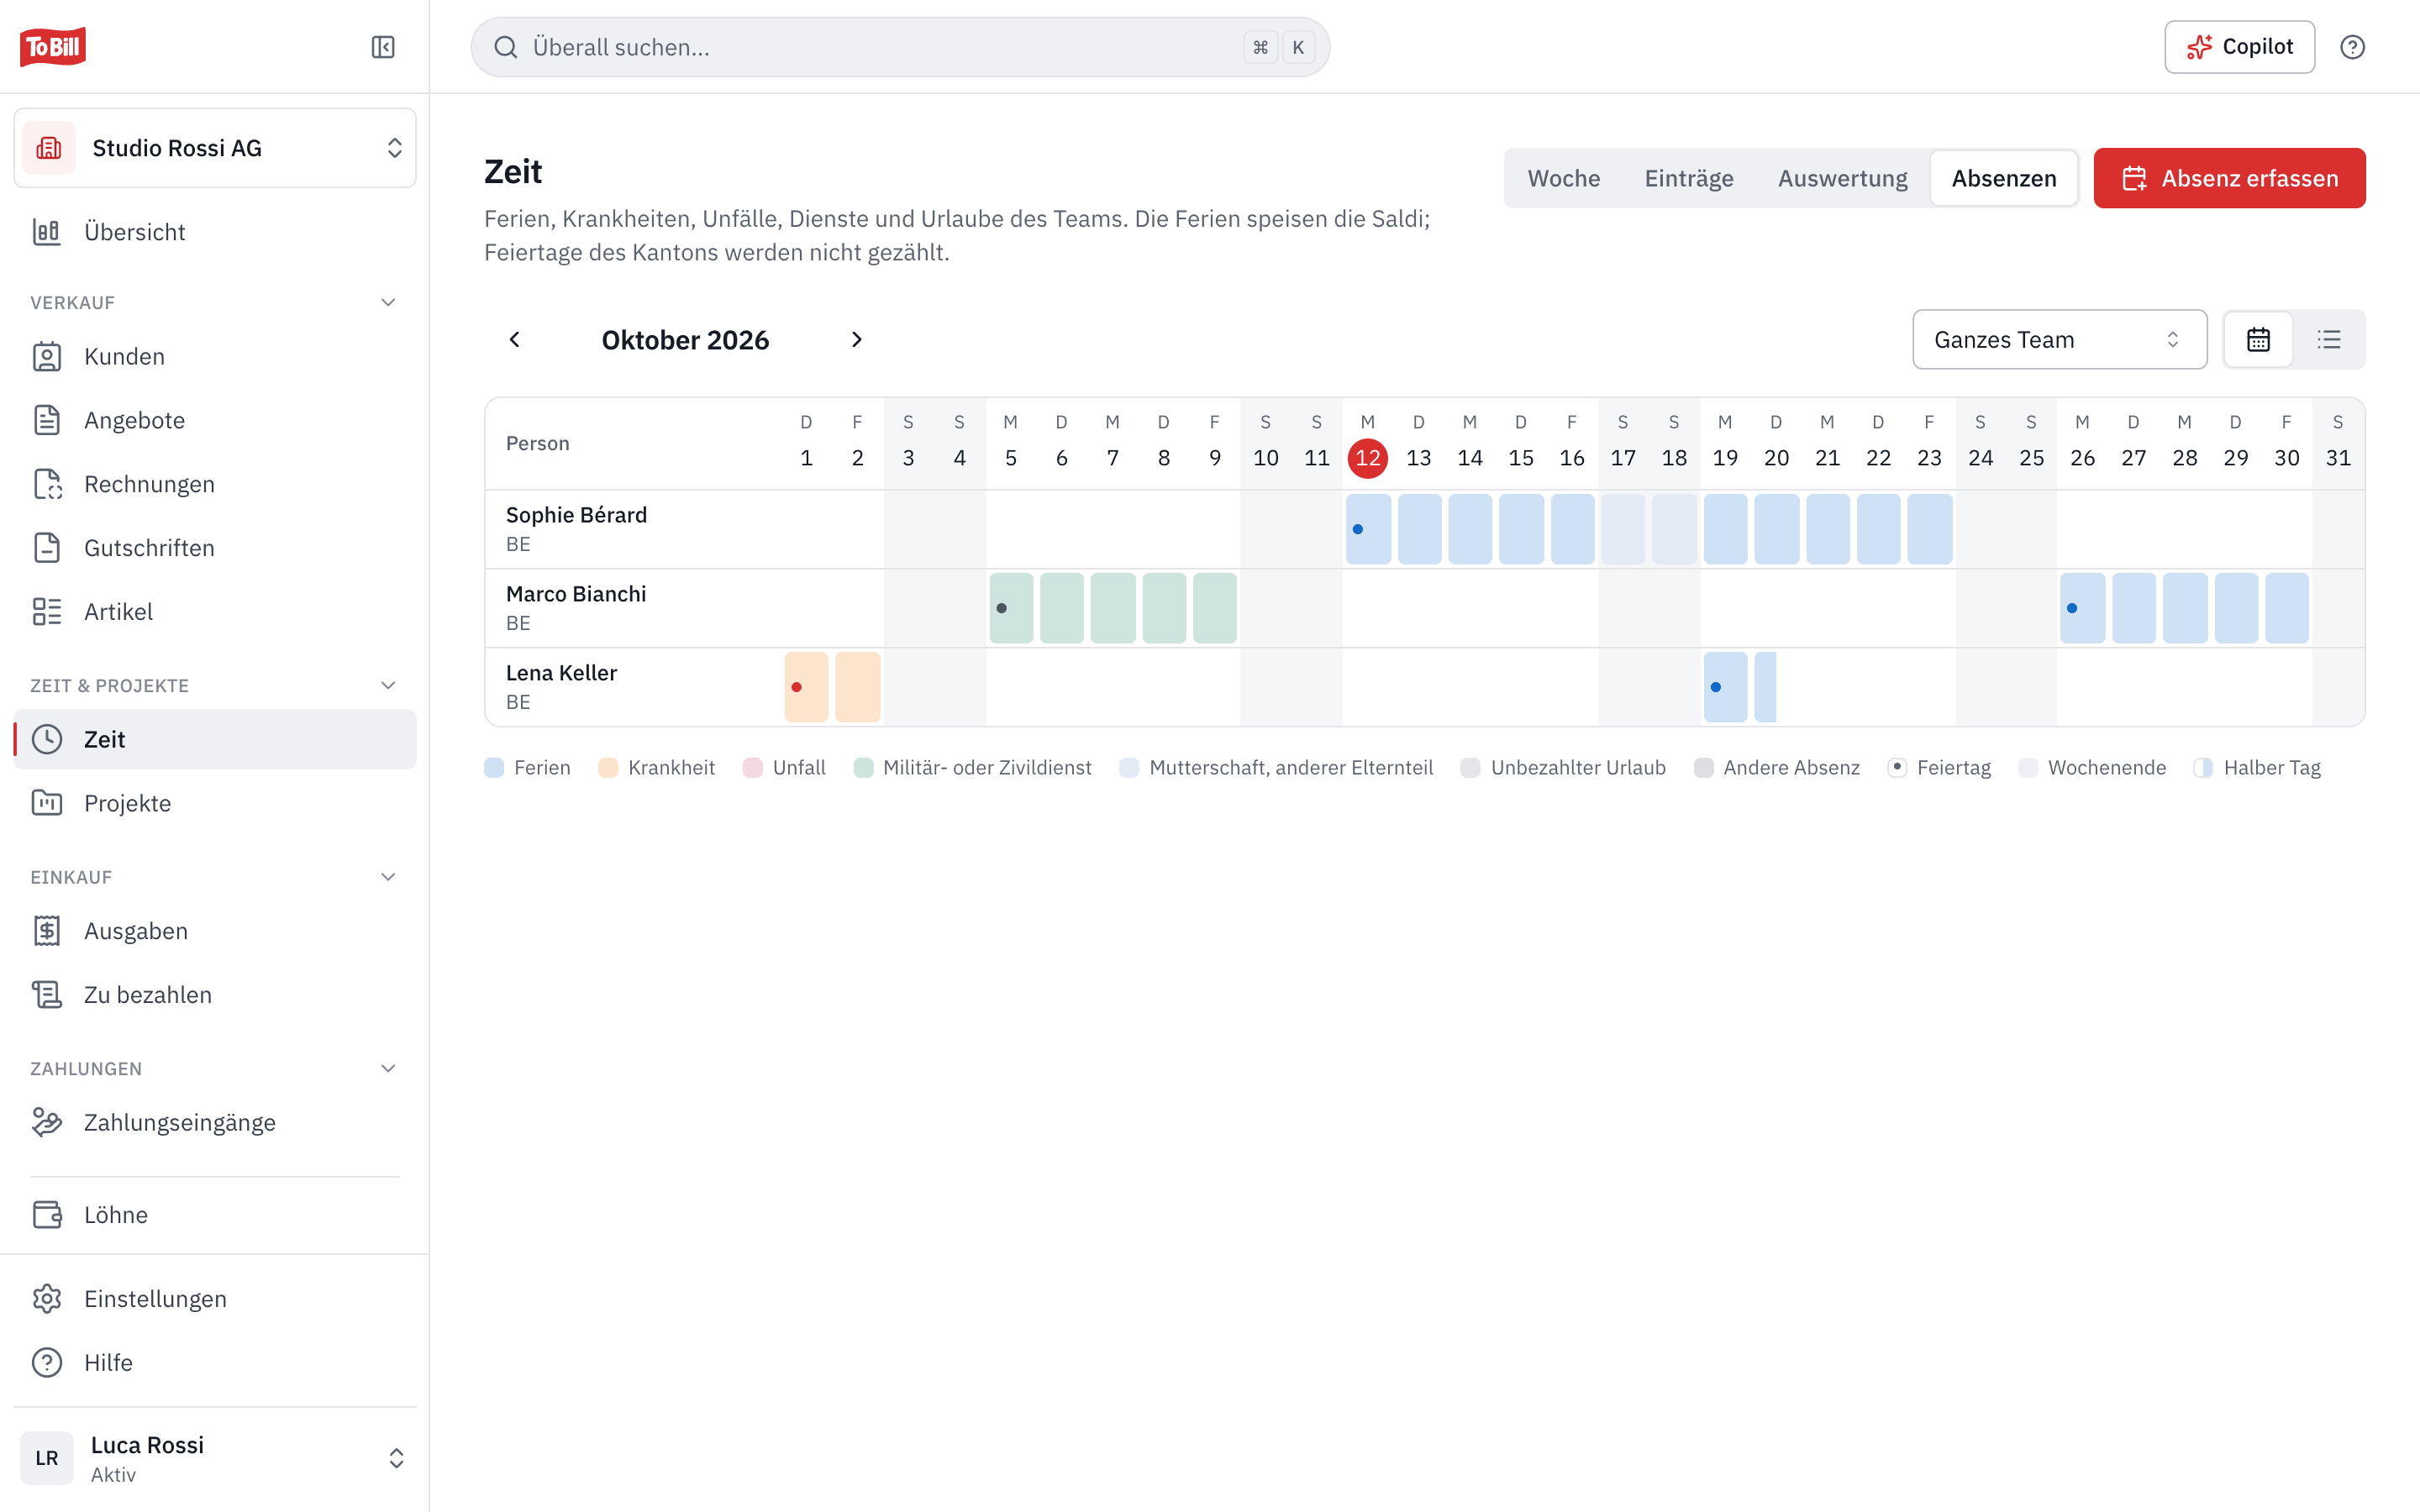Open Ausgaben page

pyautogui.click(x=215, y=931)
